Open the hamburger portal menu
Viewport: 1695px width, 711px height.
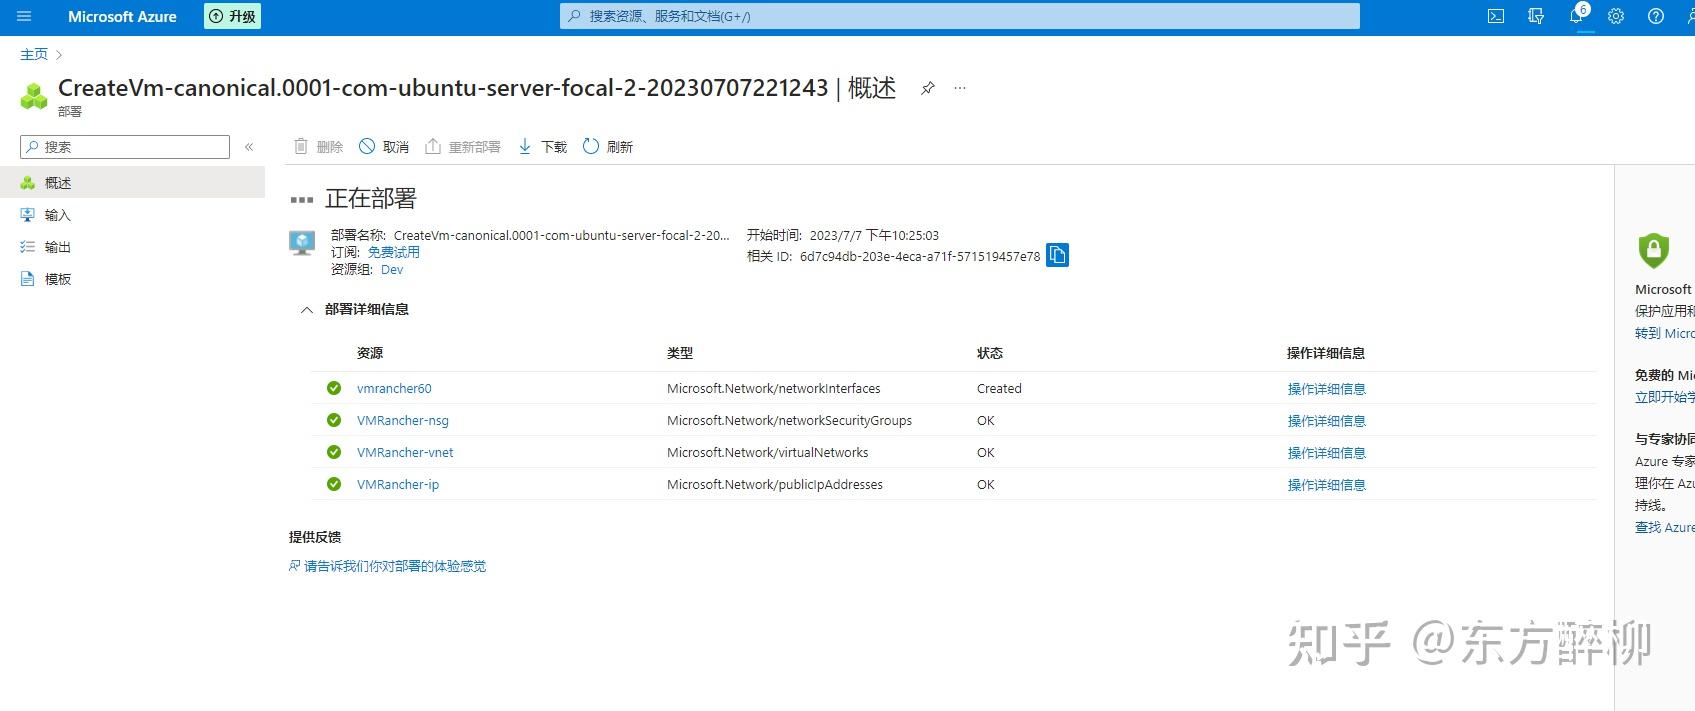[24, 17]
